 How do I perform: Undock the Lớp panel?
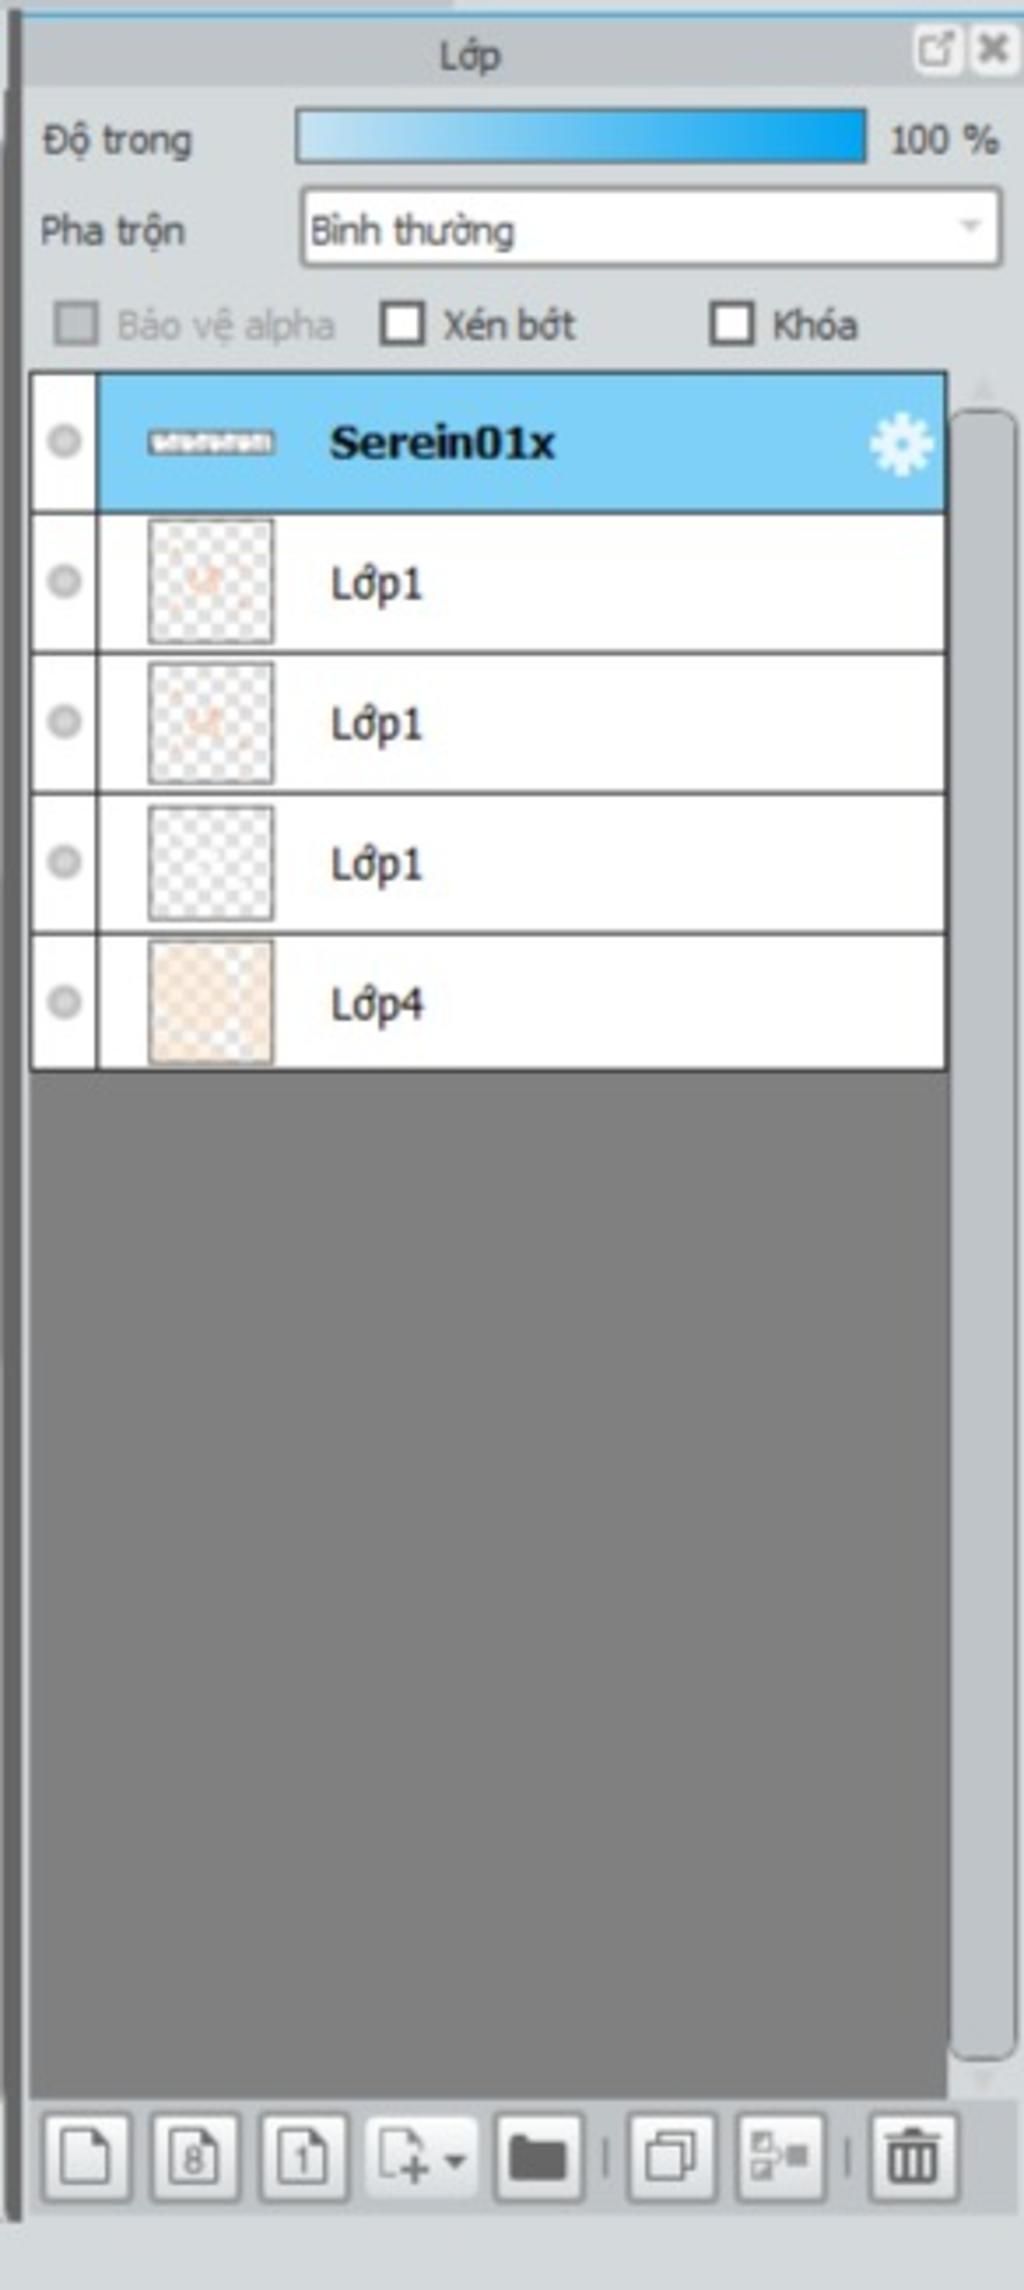[x=936, y=49]
